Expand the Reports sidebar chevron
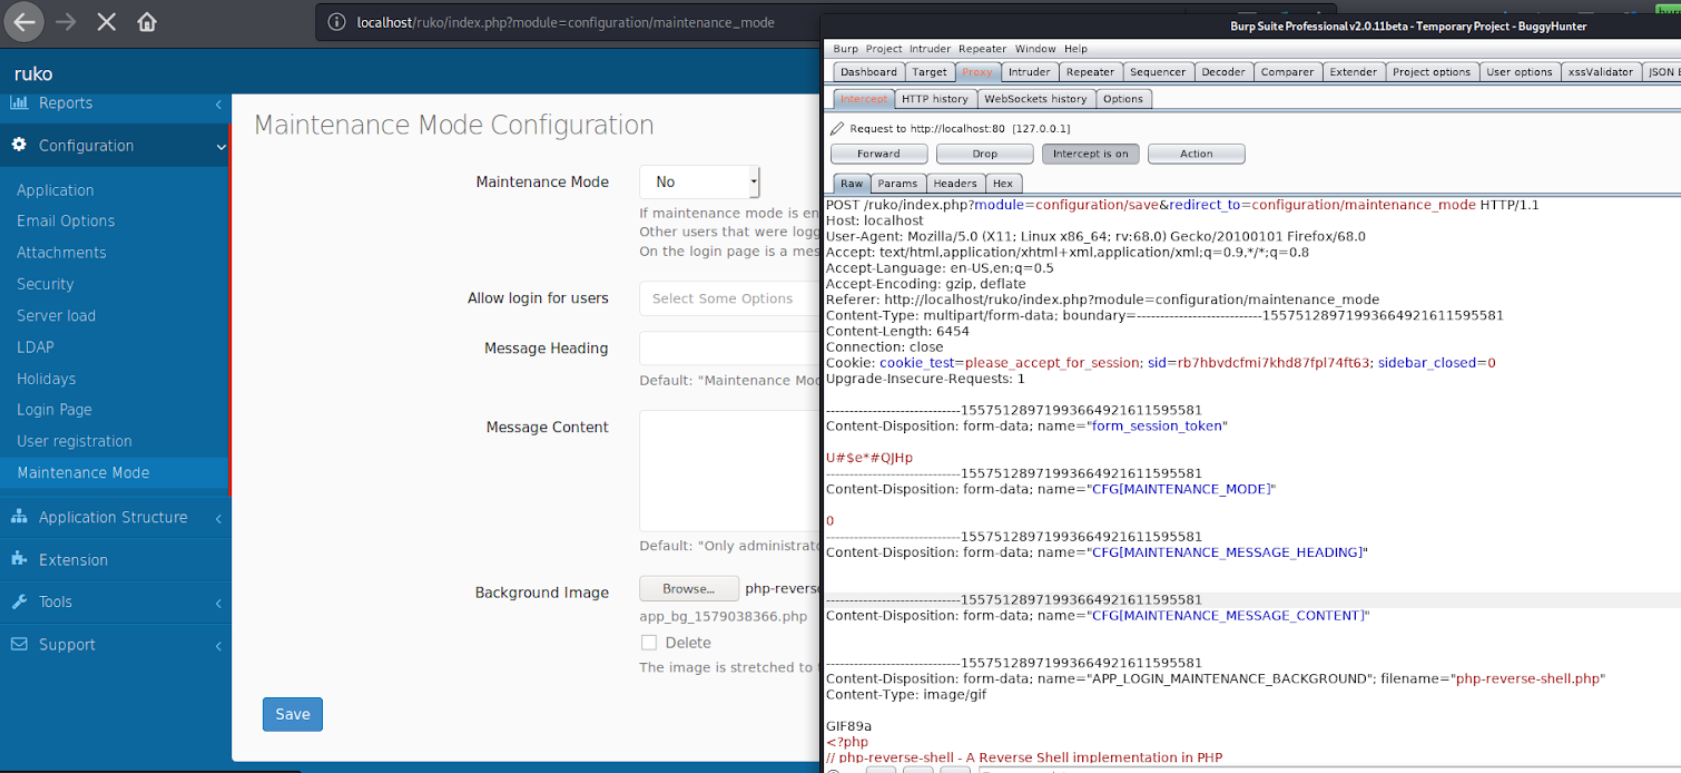 (x=218, y=104)
